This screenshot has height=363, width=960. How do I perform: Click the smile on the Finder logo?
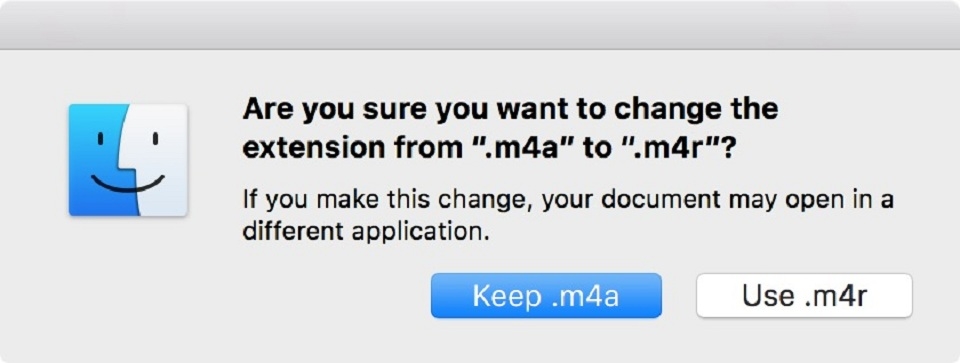(128, 184)
